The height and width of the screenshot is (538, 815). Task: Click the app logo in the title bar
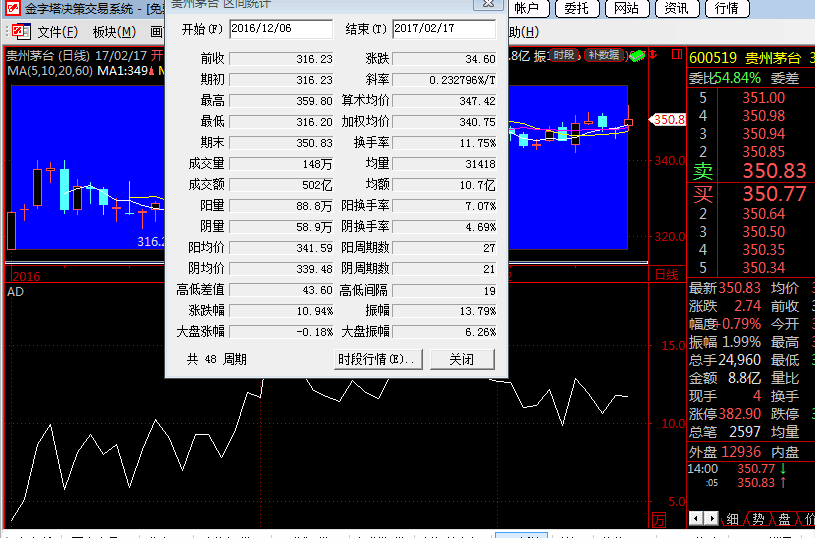pyautogui.click(x=11, y=8)
